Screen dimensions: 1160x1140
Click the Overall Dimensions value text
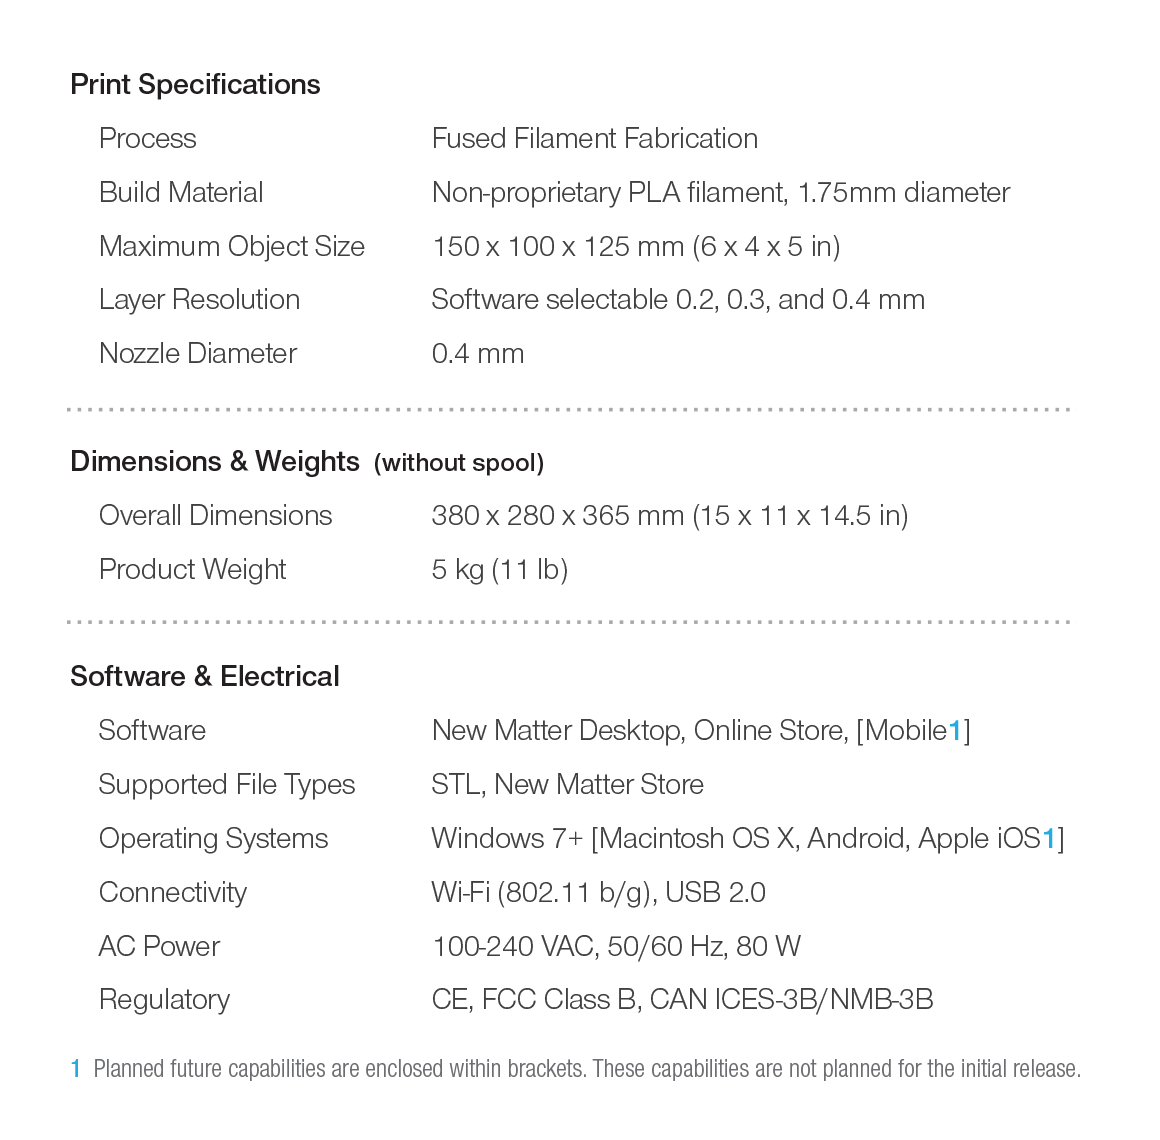pyautogui.click(x=669, y=516)
